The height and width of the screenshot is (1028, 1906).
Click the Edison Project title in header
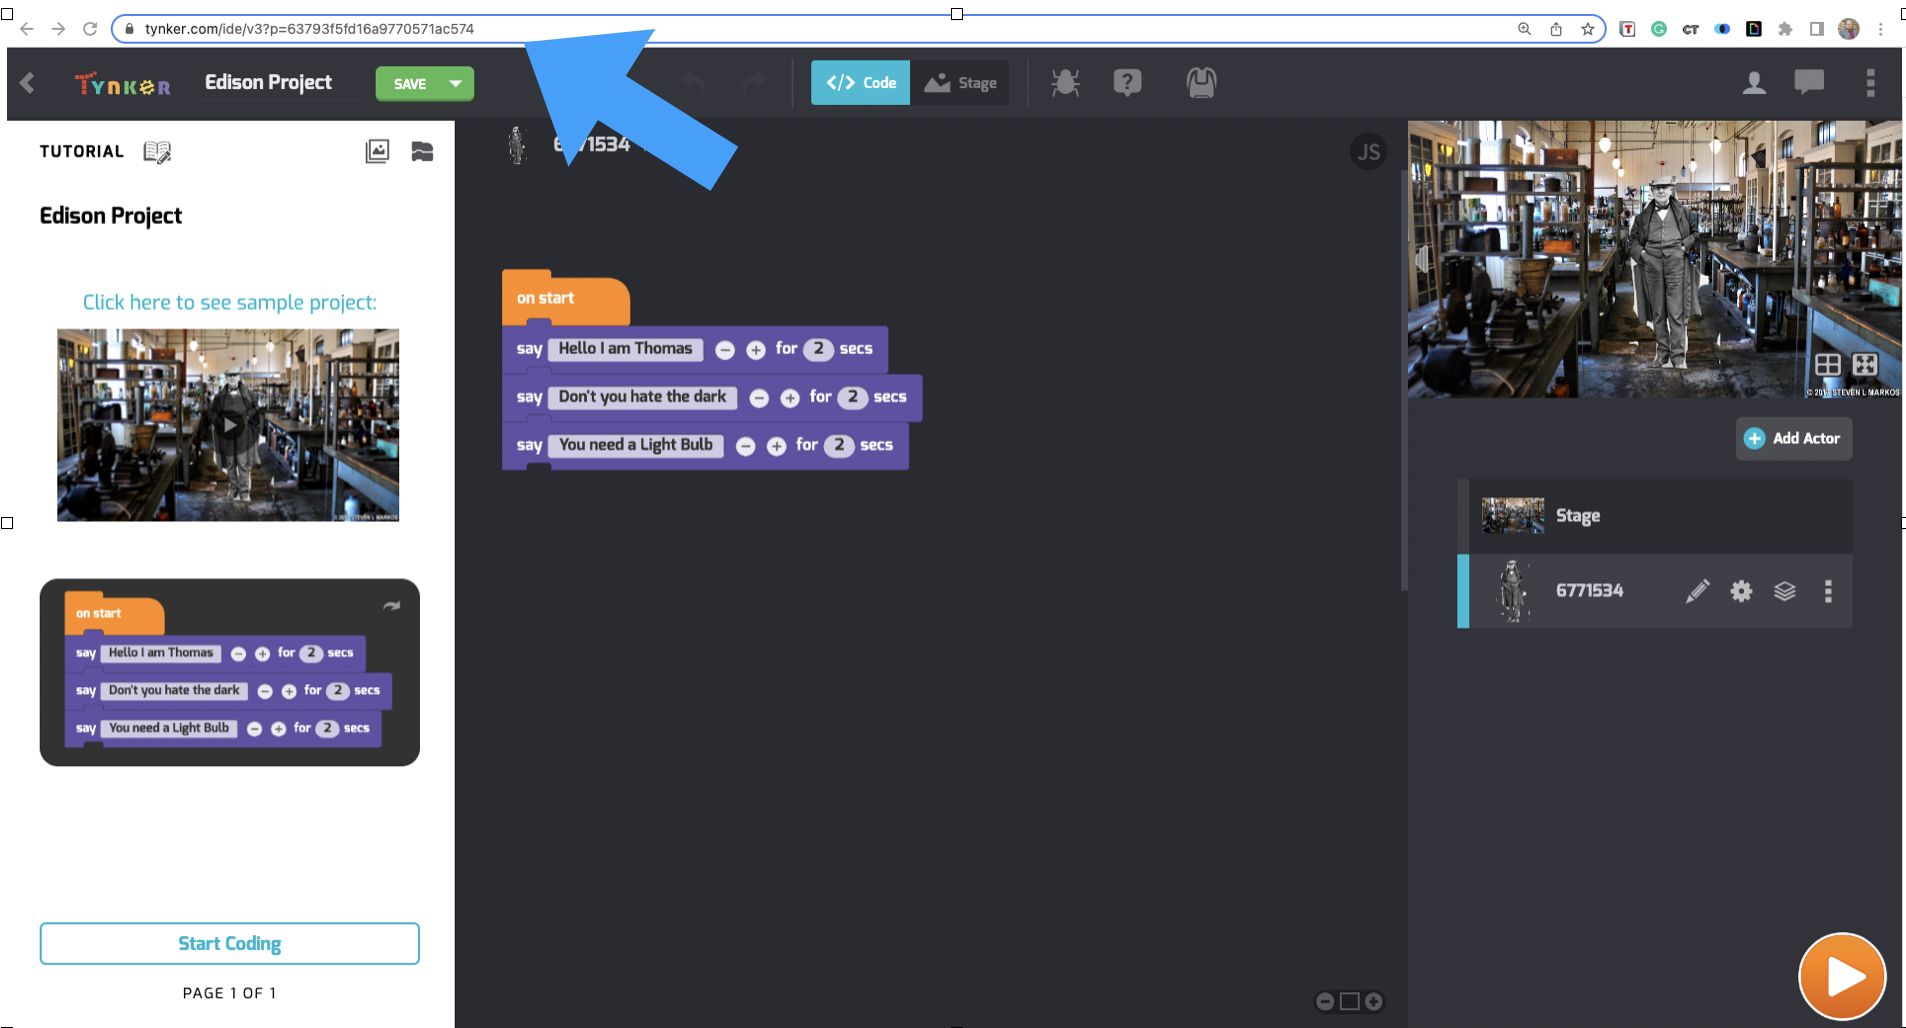click(x=268, y=82)
